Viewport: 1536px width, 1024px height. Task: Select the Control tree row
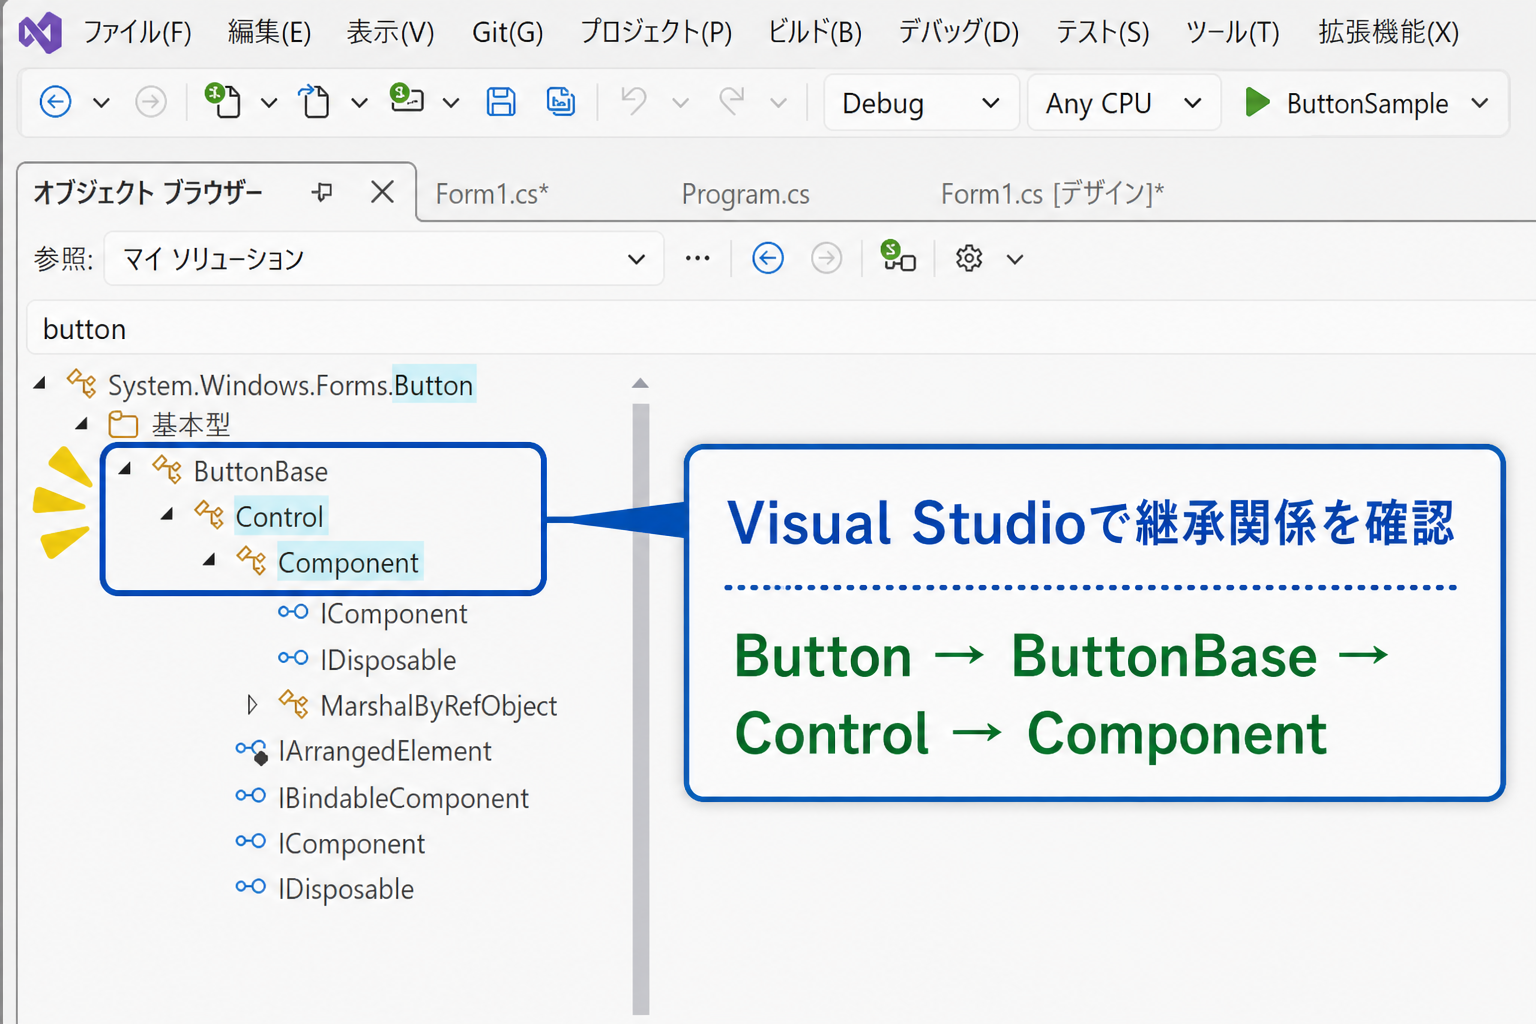click(279, 516)
